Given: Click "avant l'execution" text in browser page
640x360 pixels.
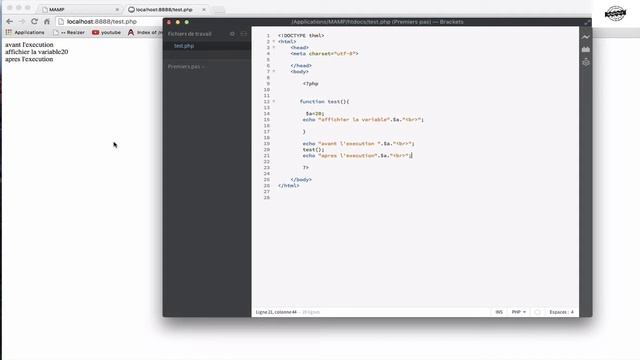Looking at the screenshot, I should [29, 44].
